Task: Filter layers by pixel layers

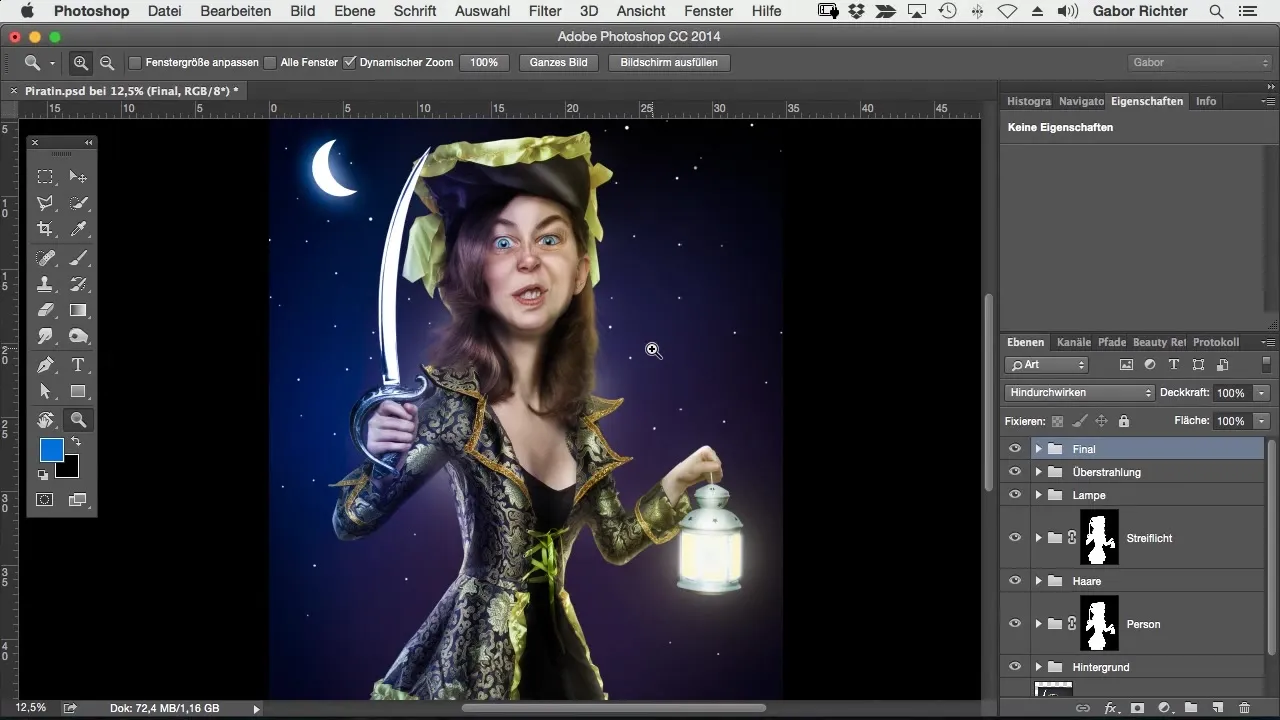Action: pos(1126,365)
